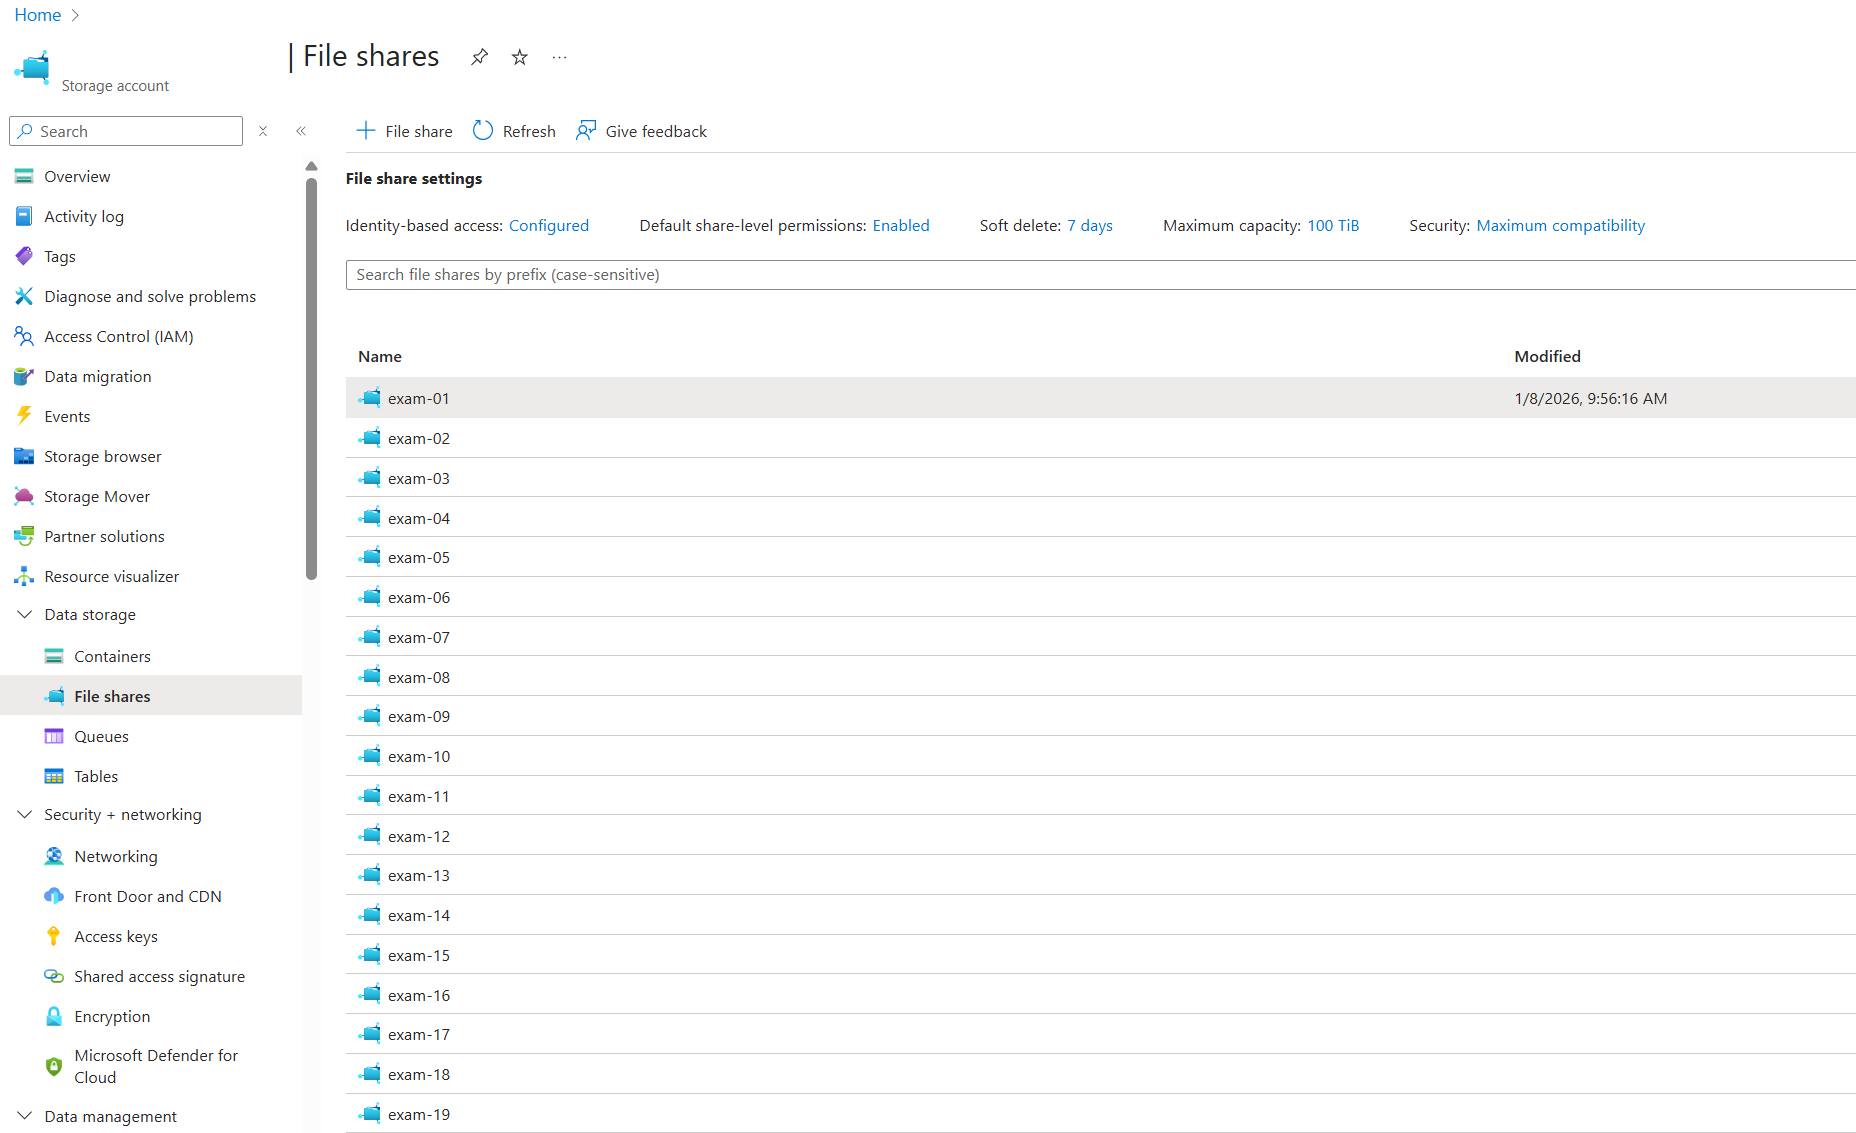Screen dimensions: 1856x1133
Task: Open the exam-01 file share
Action: point(419,398)
